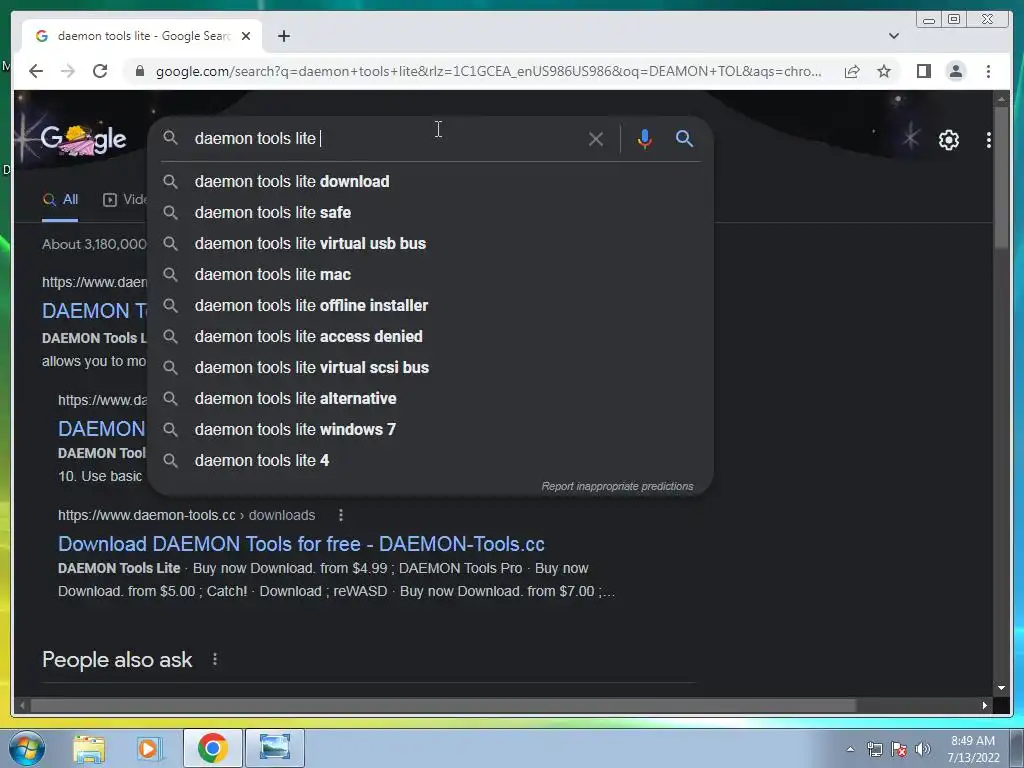Clear the Google search box

tap(596, 138)
